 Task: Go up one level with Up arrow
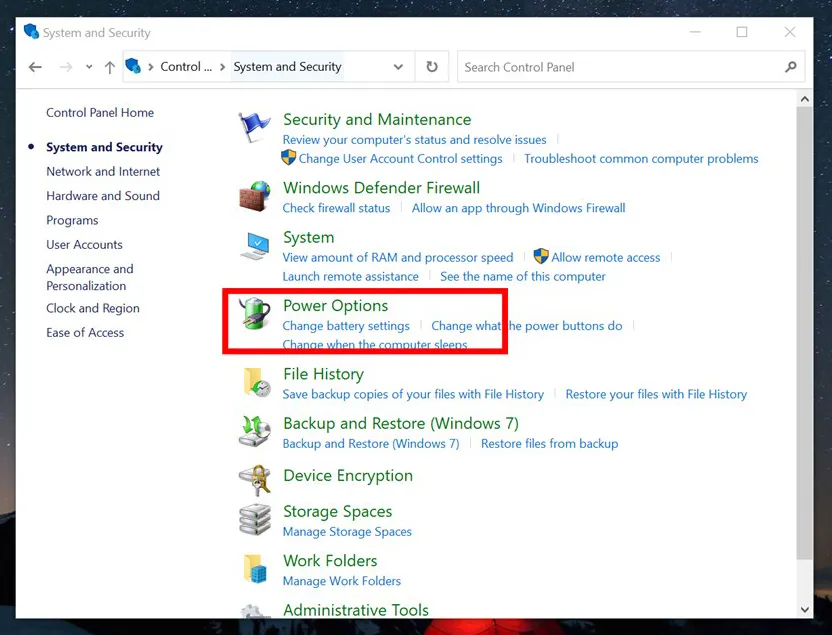110,67
